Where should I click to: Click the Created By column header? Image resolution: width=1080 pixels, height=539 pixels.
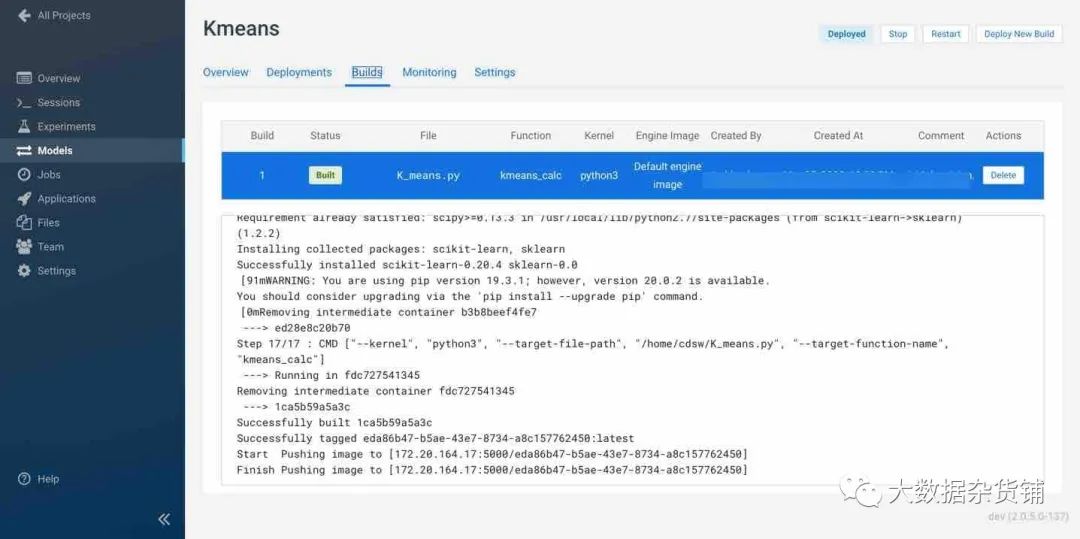(x=736, y=136)
